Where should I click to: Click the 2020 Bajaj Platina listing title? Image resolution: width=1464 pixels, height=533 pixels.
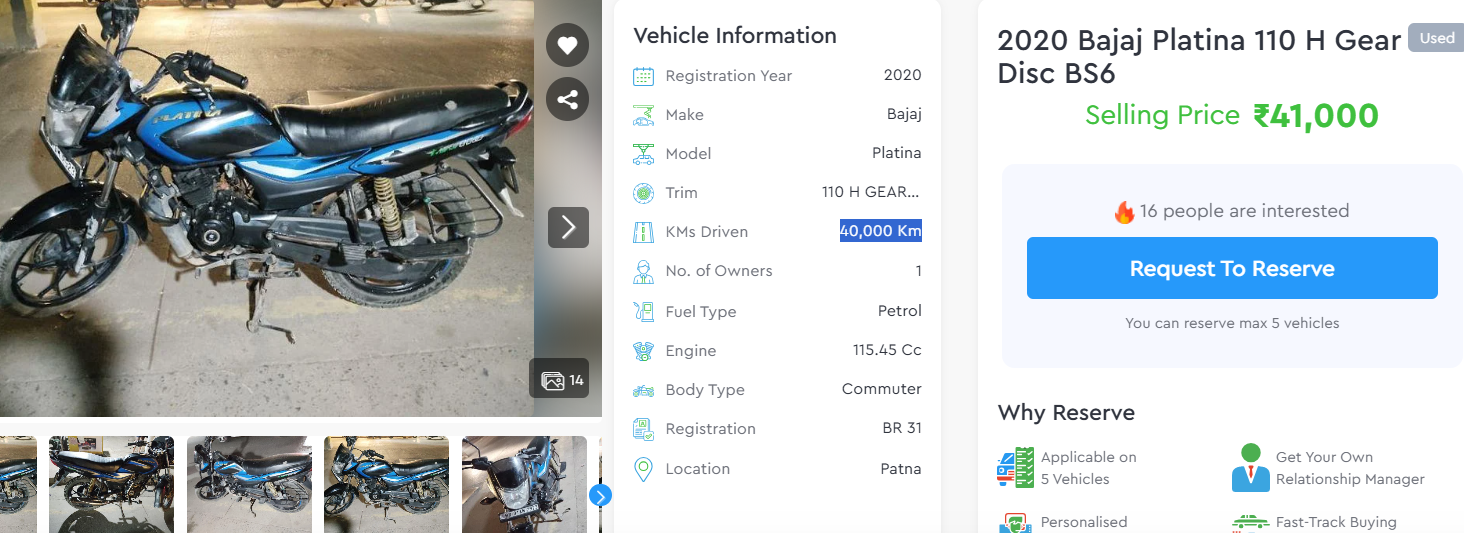1200,57
